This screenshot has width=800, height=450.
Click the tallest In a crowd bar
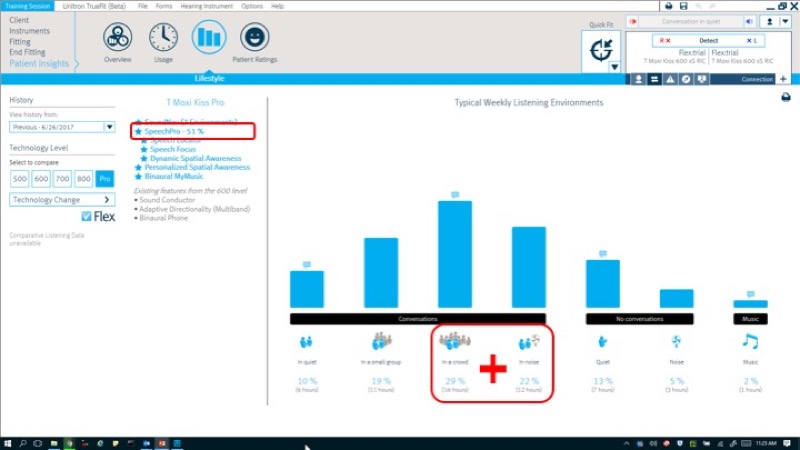(x=455, y=254)
